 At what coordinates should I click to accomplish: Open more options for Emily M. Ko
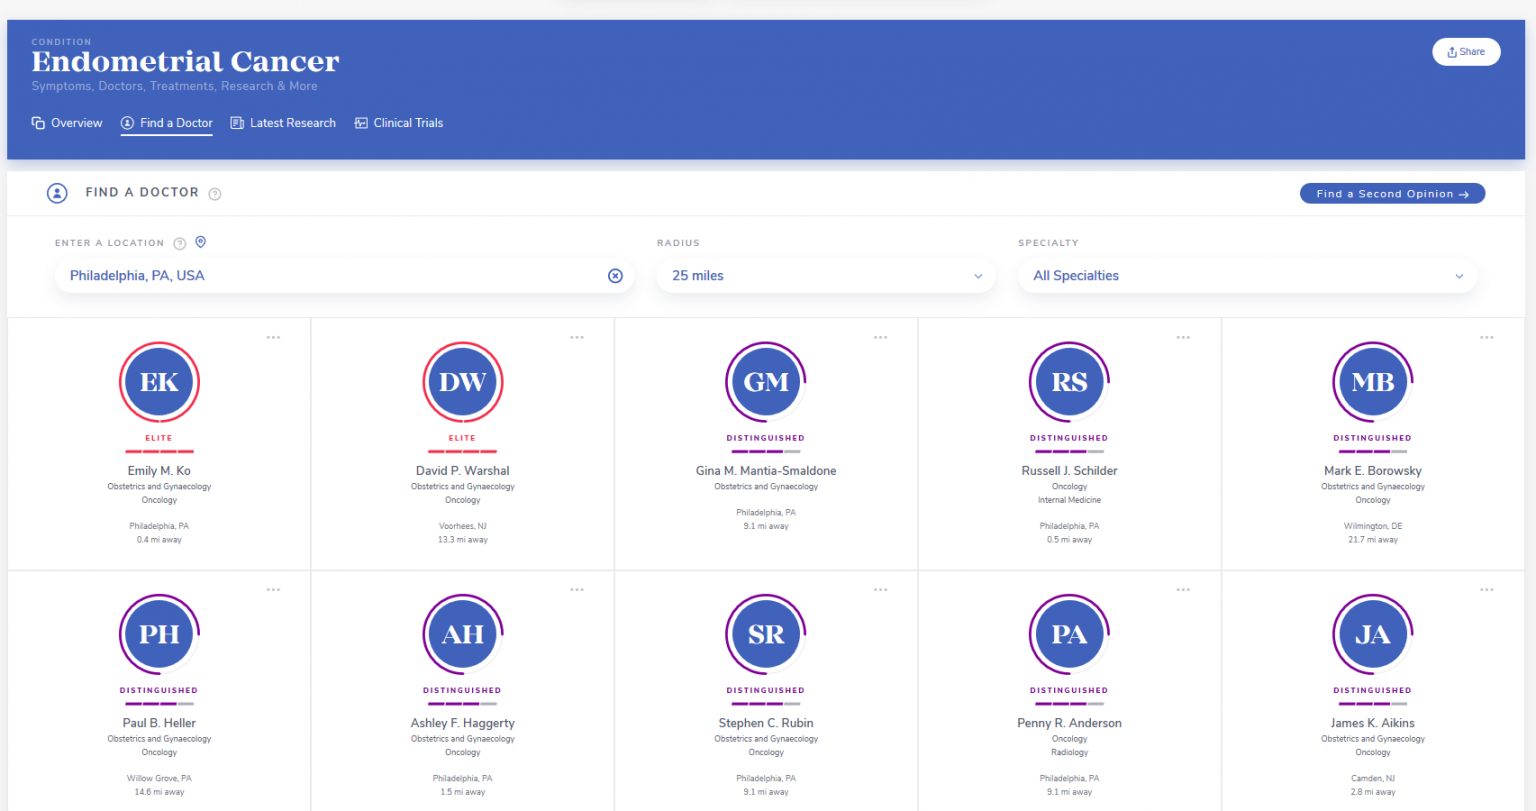click(x=273, y=338)
